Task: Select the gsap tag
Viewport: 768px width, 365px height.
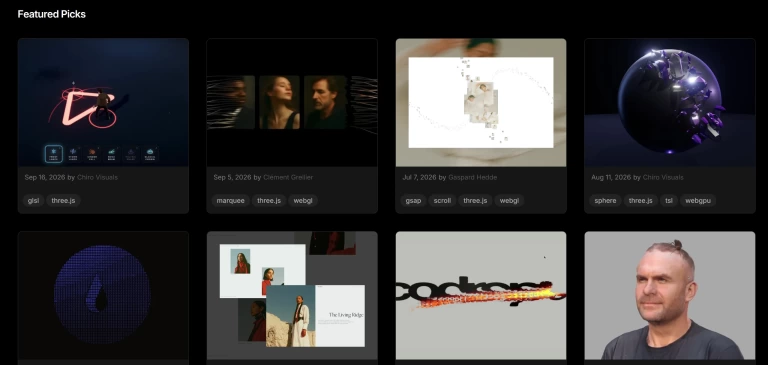Action: [413, 200]
